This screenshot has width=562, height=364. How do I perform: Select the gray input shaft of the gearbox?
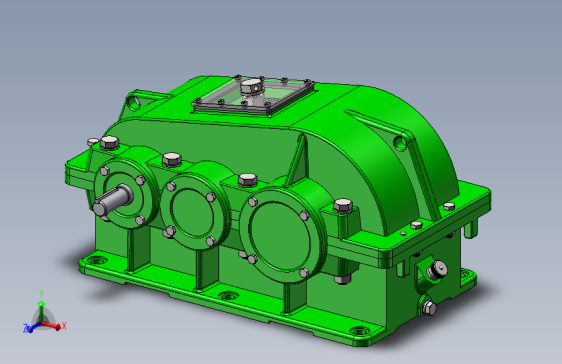pyautogui.click(x=113, y=201)
